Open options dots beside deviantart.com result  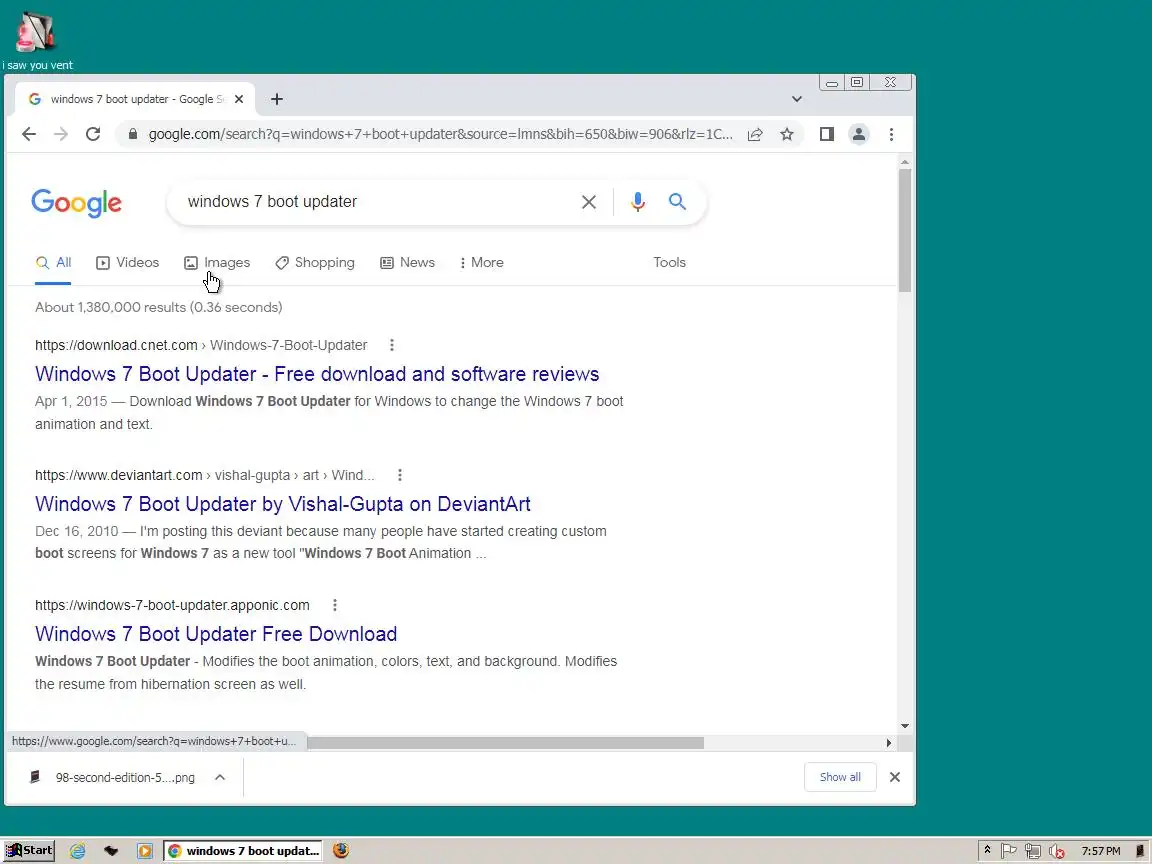400,475
